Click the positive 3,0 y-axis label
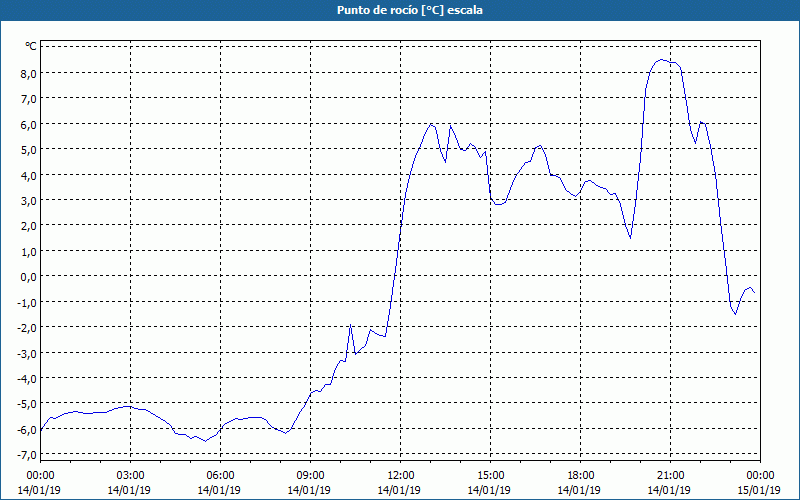 point(29,201)
